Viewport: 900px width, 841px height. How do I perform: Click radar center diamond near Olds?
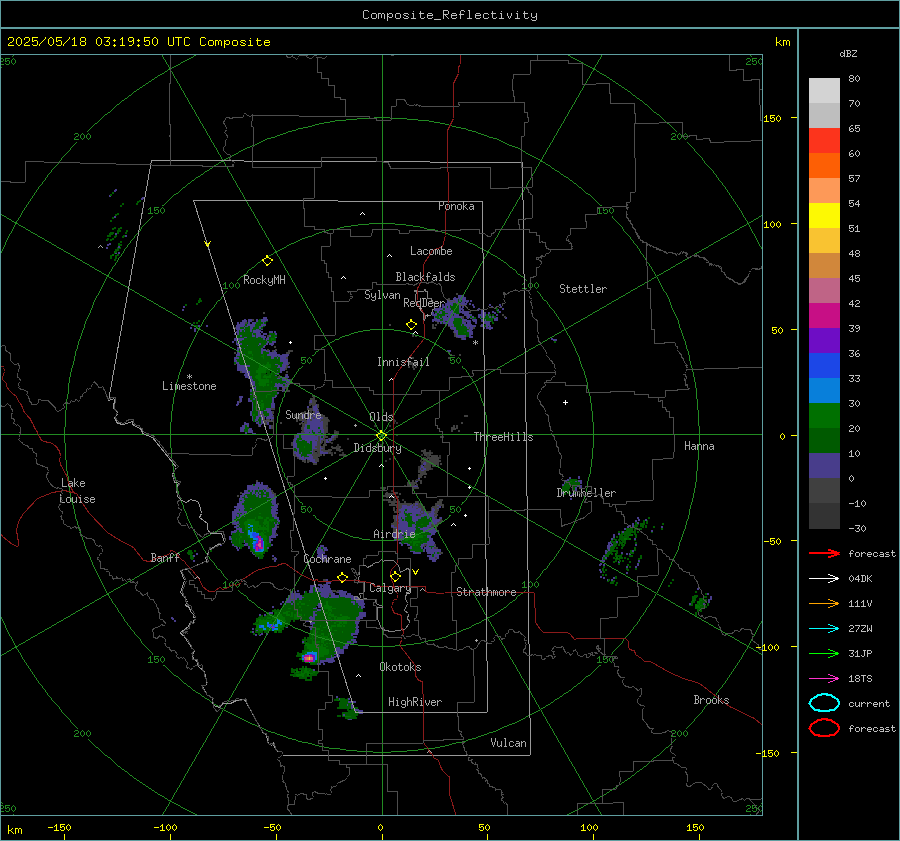[x=382, y=436]
